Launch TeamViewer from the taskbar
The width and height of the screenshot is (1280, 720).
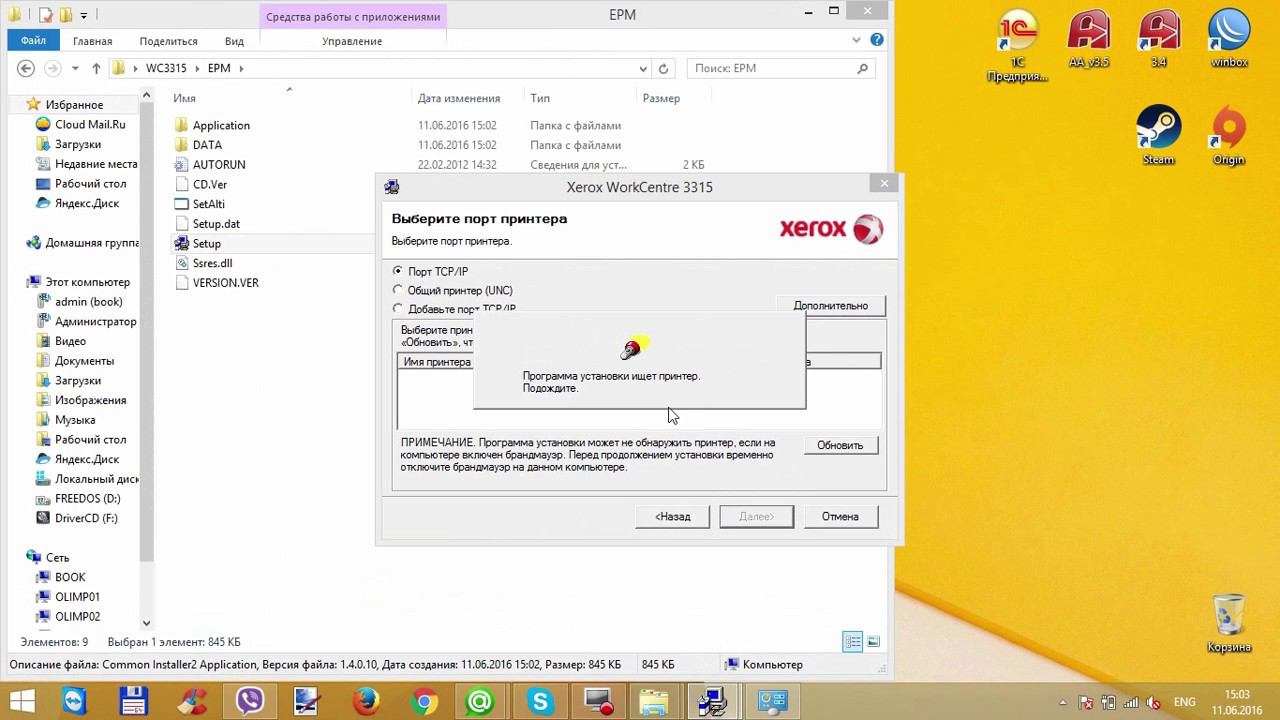click(x=75, y=701)
